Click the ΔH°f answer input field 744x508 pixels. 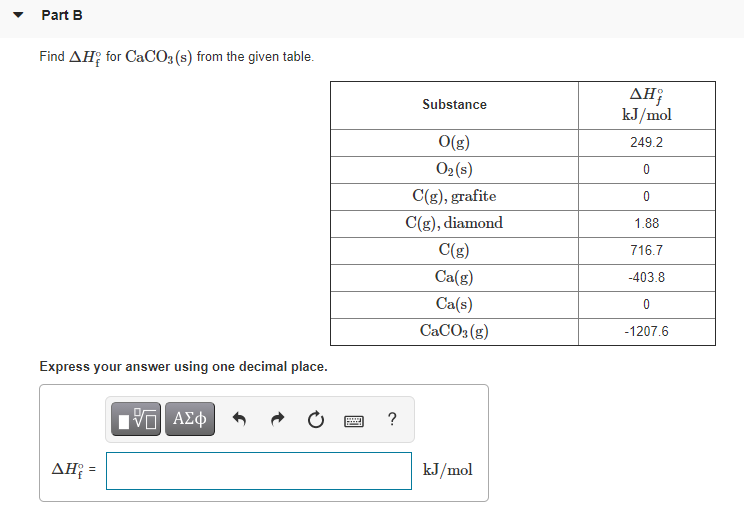click(x=259, y=471)
